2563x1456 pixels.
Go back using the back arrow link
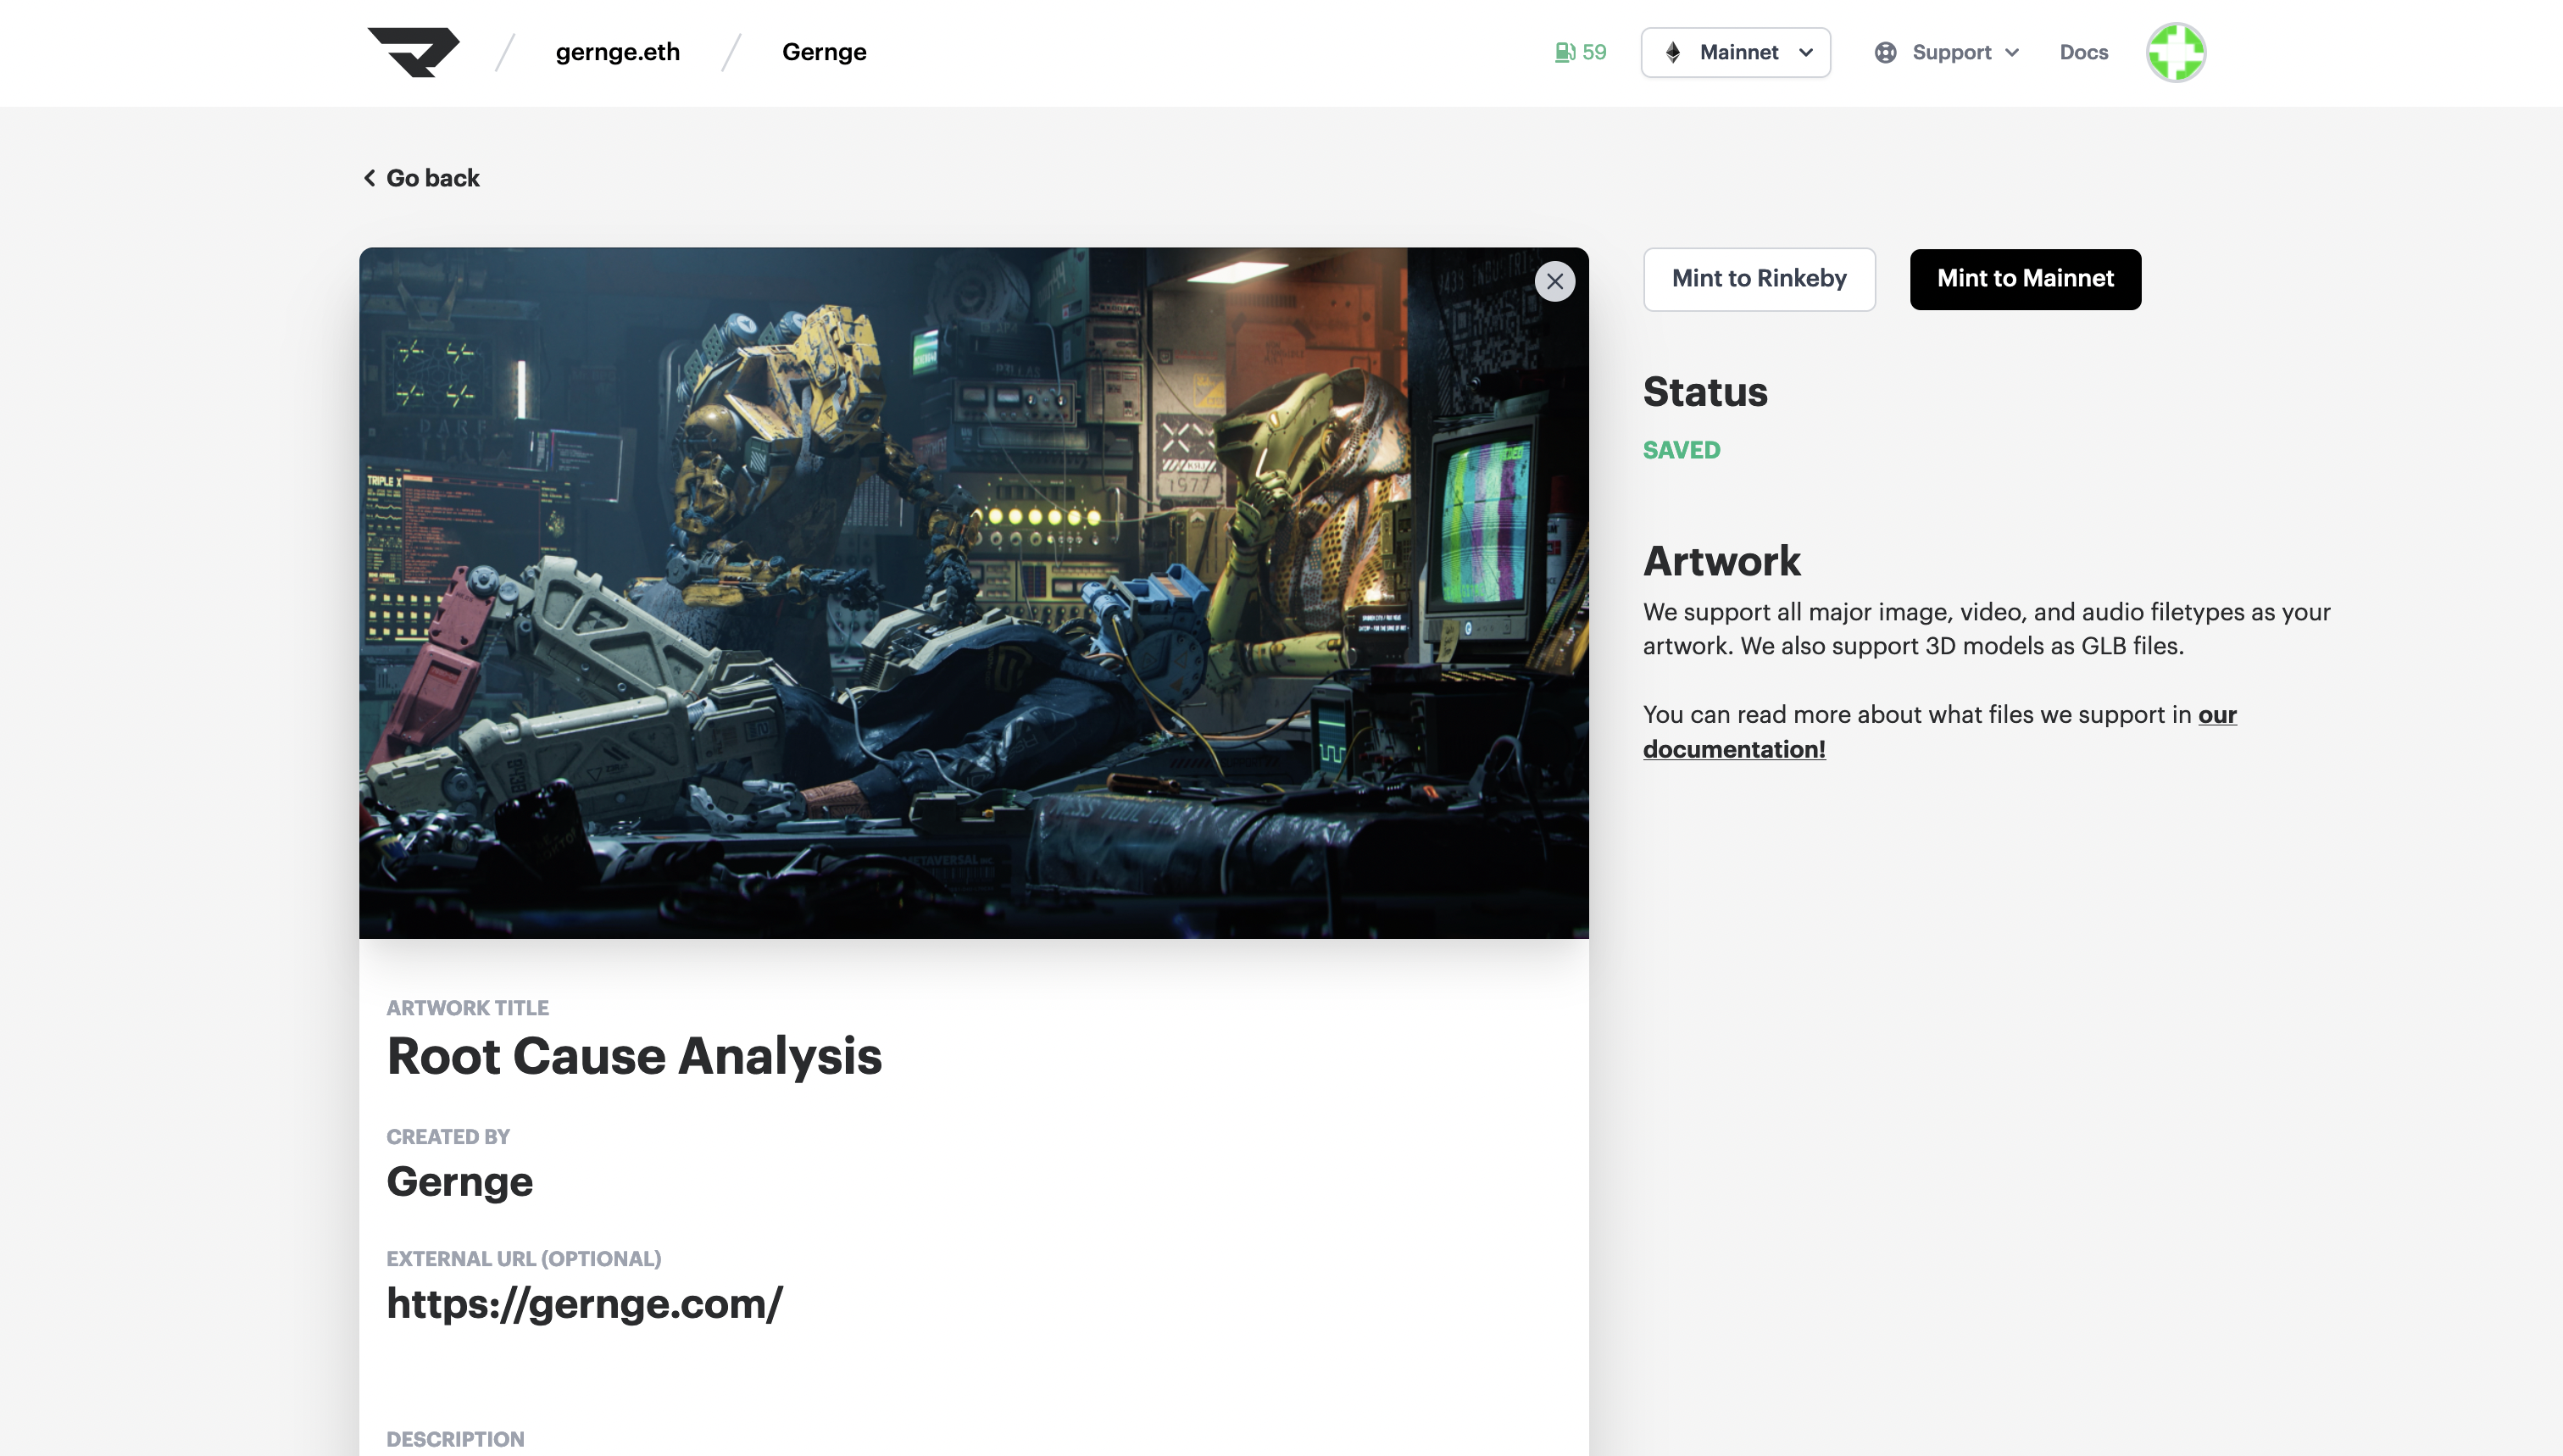point(421,178)
